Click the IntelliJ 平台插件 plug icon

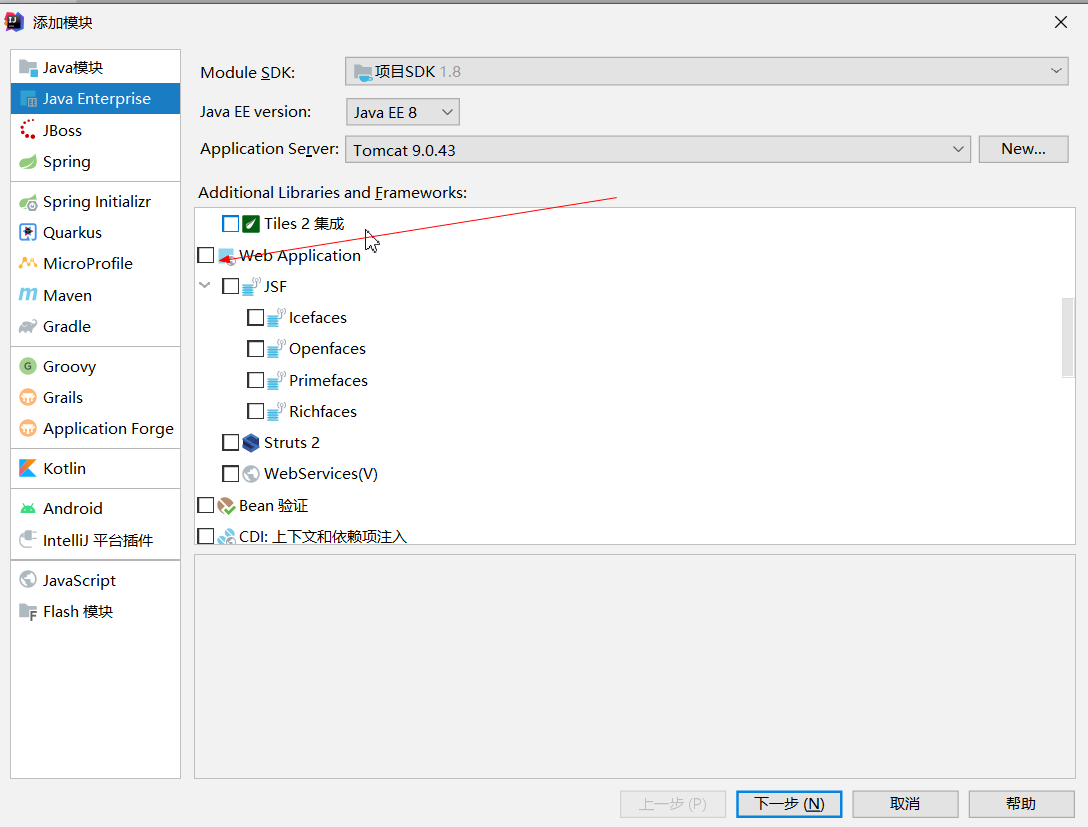28,539
